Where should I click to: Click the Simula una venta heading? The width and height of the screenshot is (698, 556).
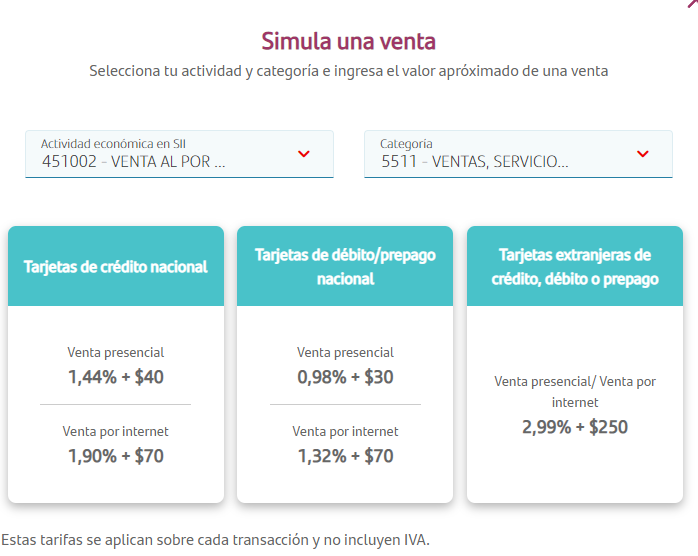point(348,41)
